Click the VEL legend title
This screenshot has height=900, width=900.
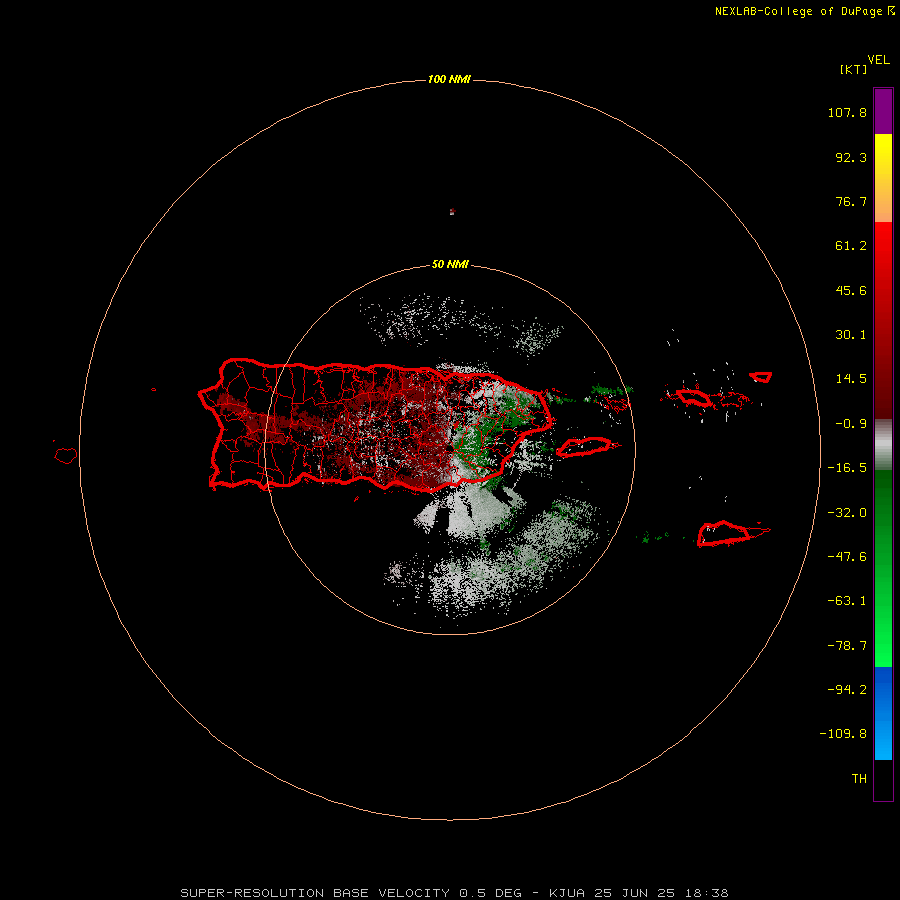pyautogui.click(x=878, y=60)
